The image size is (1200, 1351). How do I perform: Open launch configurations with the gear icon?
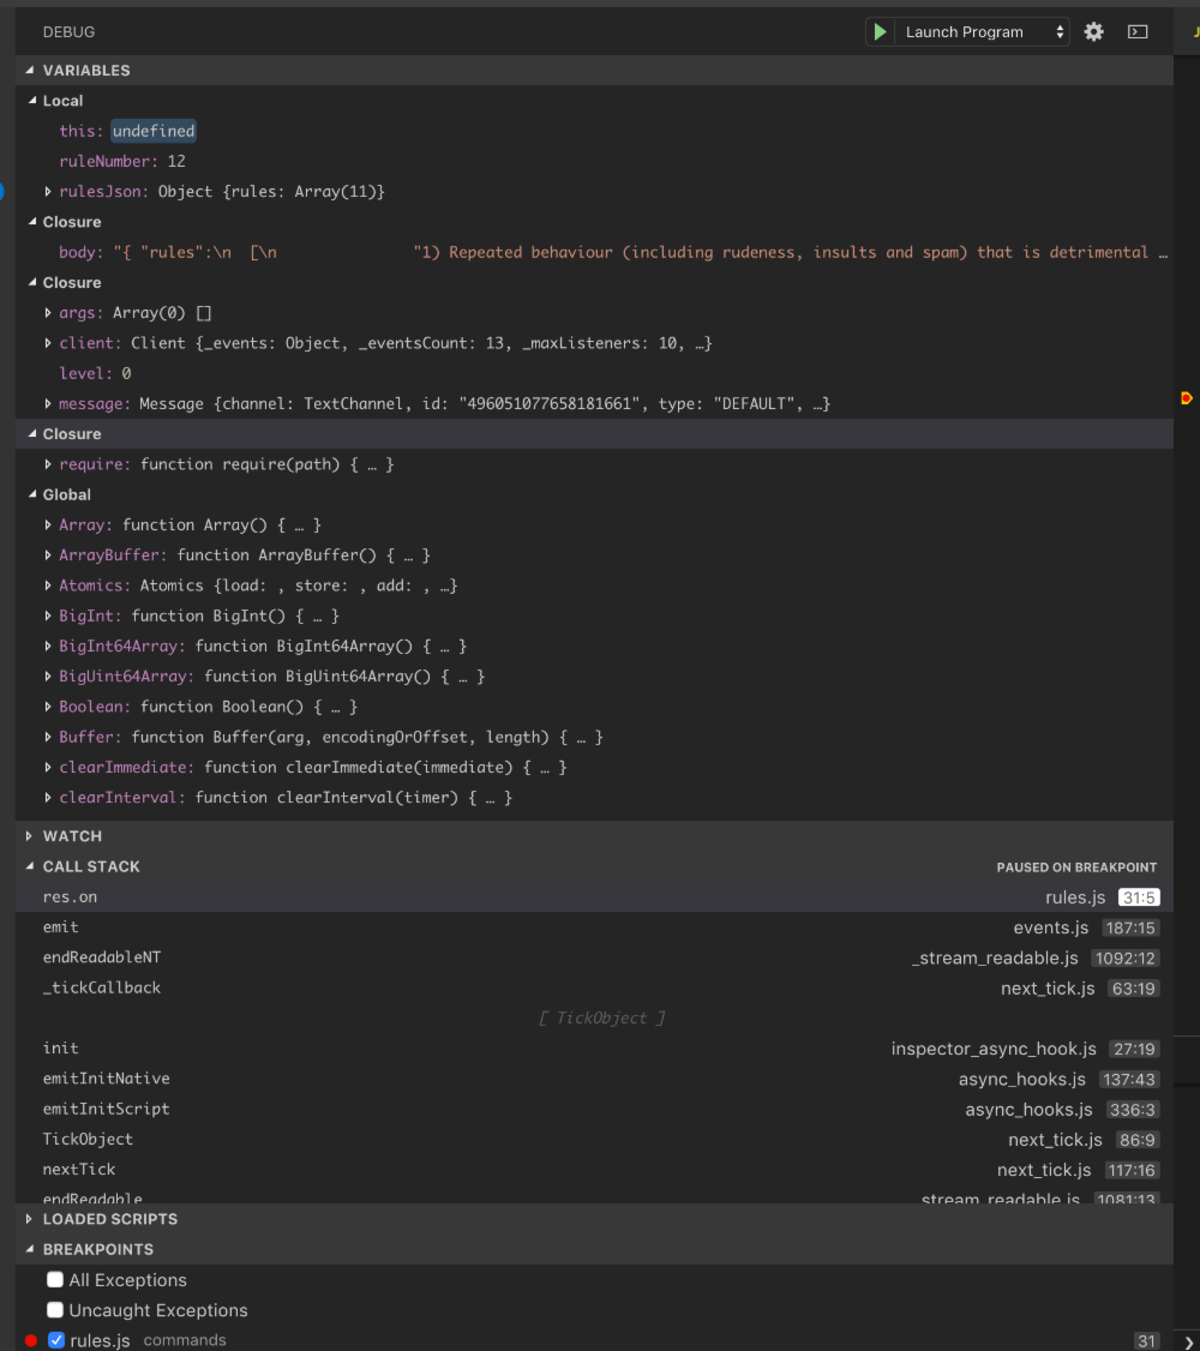pyautogui.click(x=1093, y=31)
